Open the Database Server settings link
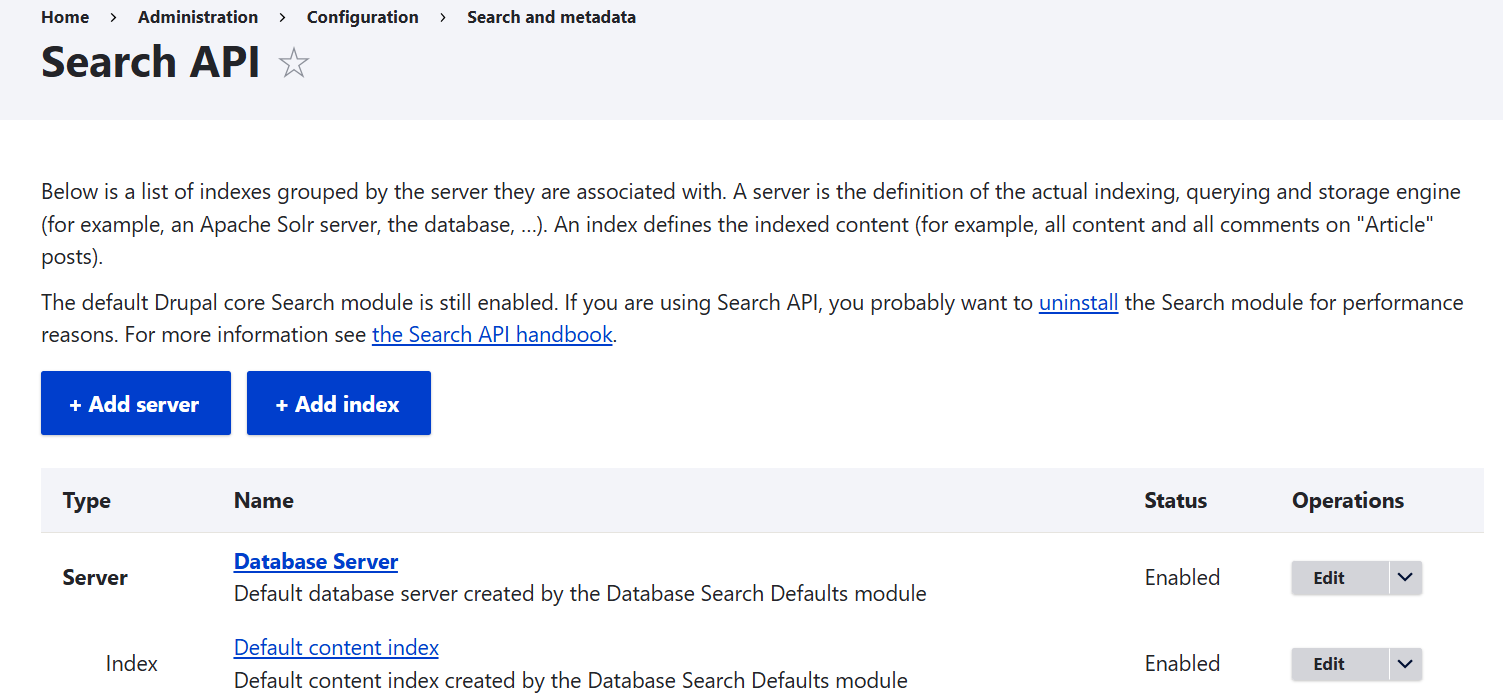This screenshot has height=693, width=1503. click(315, 561)
